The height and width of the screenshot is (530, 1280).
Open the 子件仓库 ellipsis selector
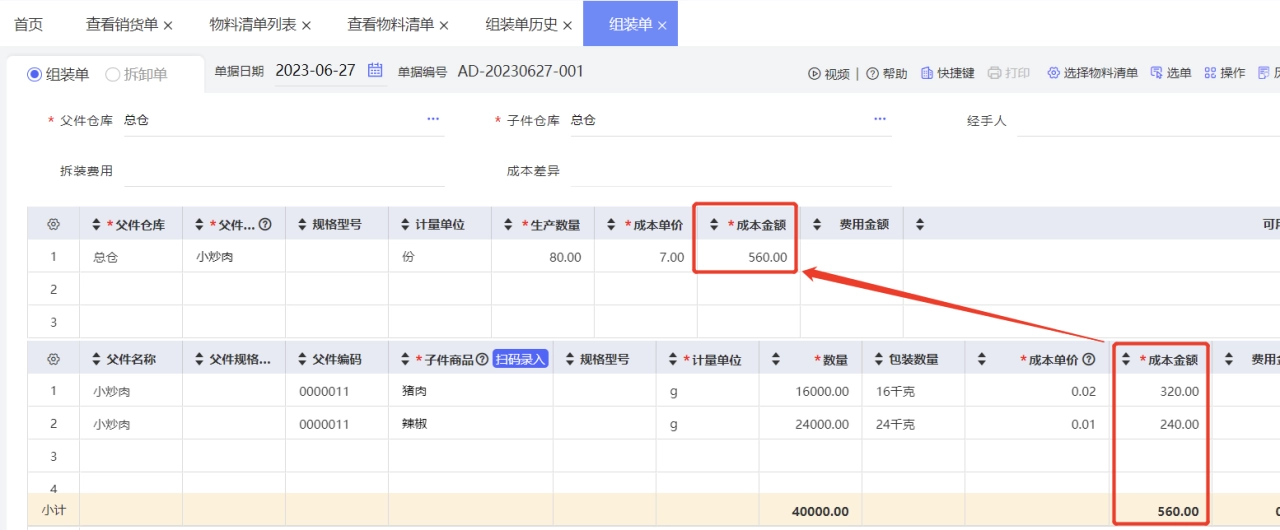(880, 119)
